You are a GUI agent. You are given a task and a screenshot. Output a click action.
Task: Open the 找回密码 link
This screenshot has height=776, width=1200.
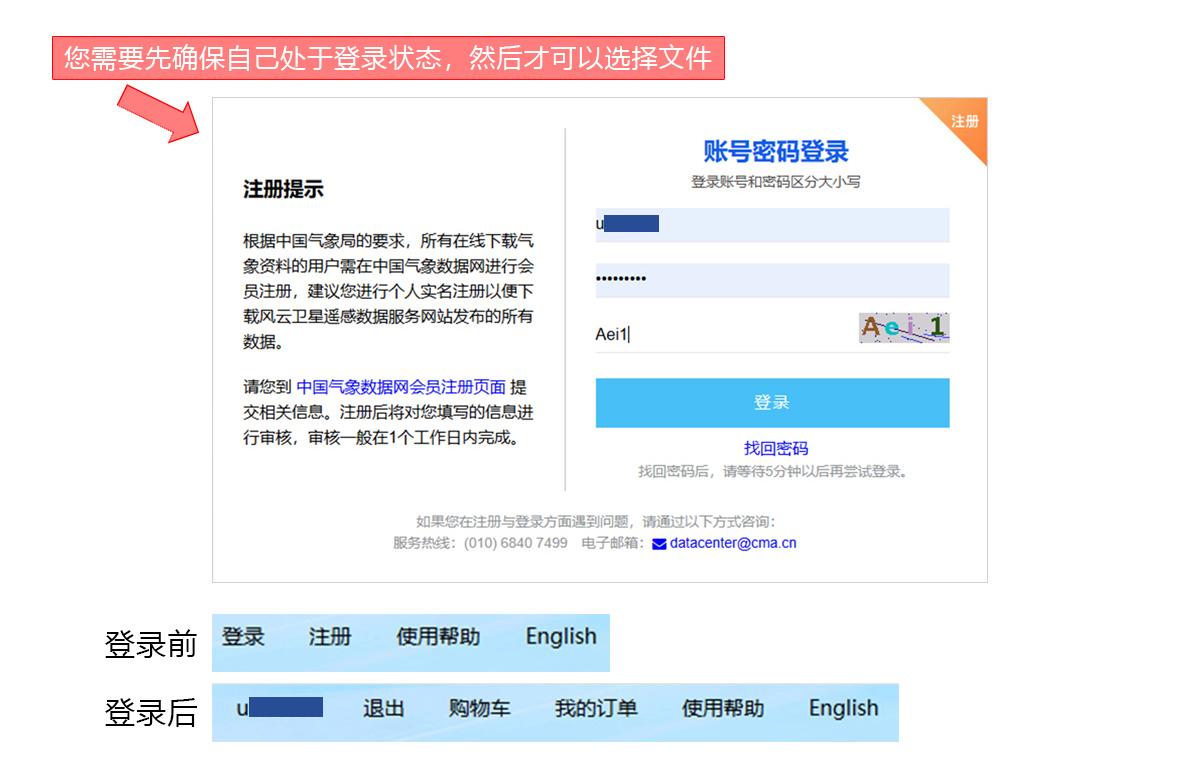[775, 449]
